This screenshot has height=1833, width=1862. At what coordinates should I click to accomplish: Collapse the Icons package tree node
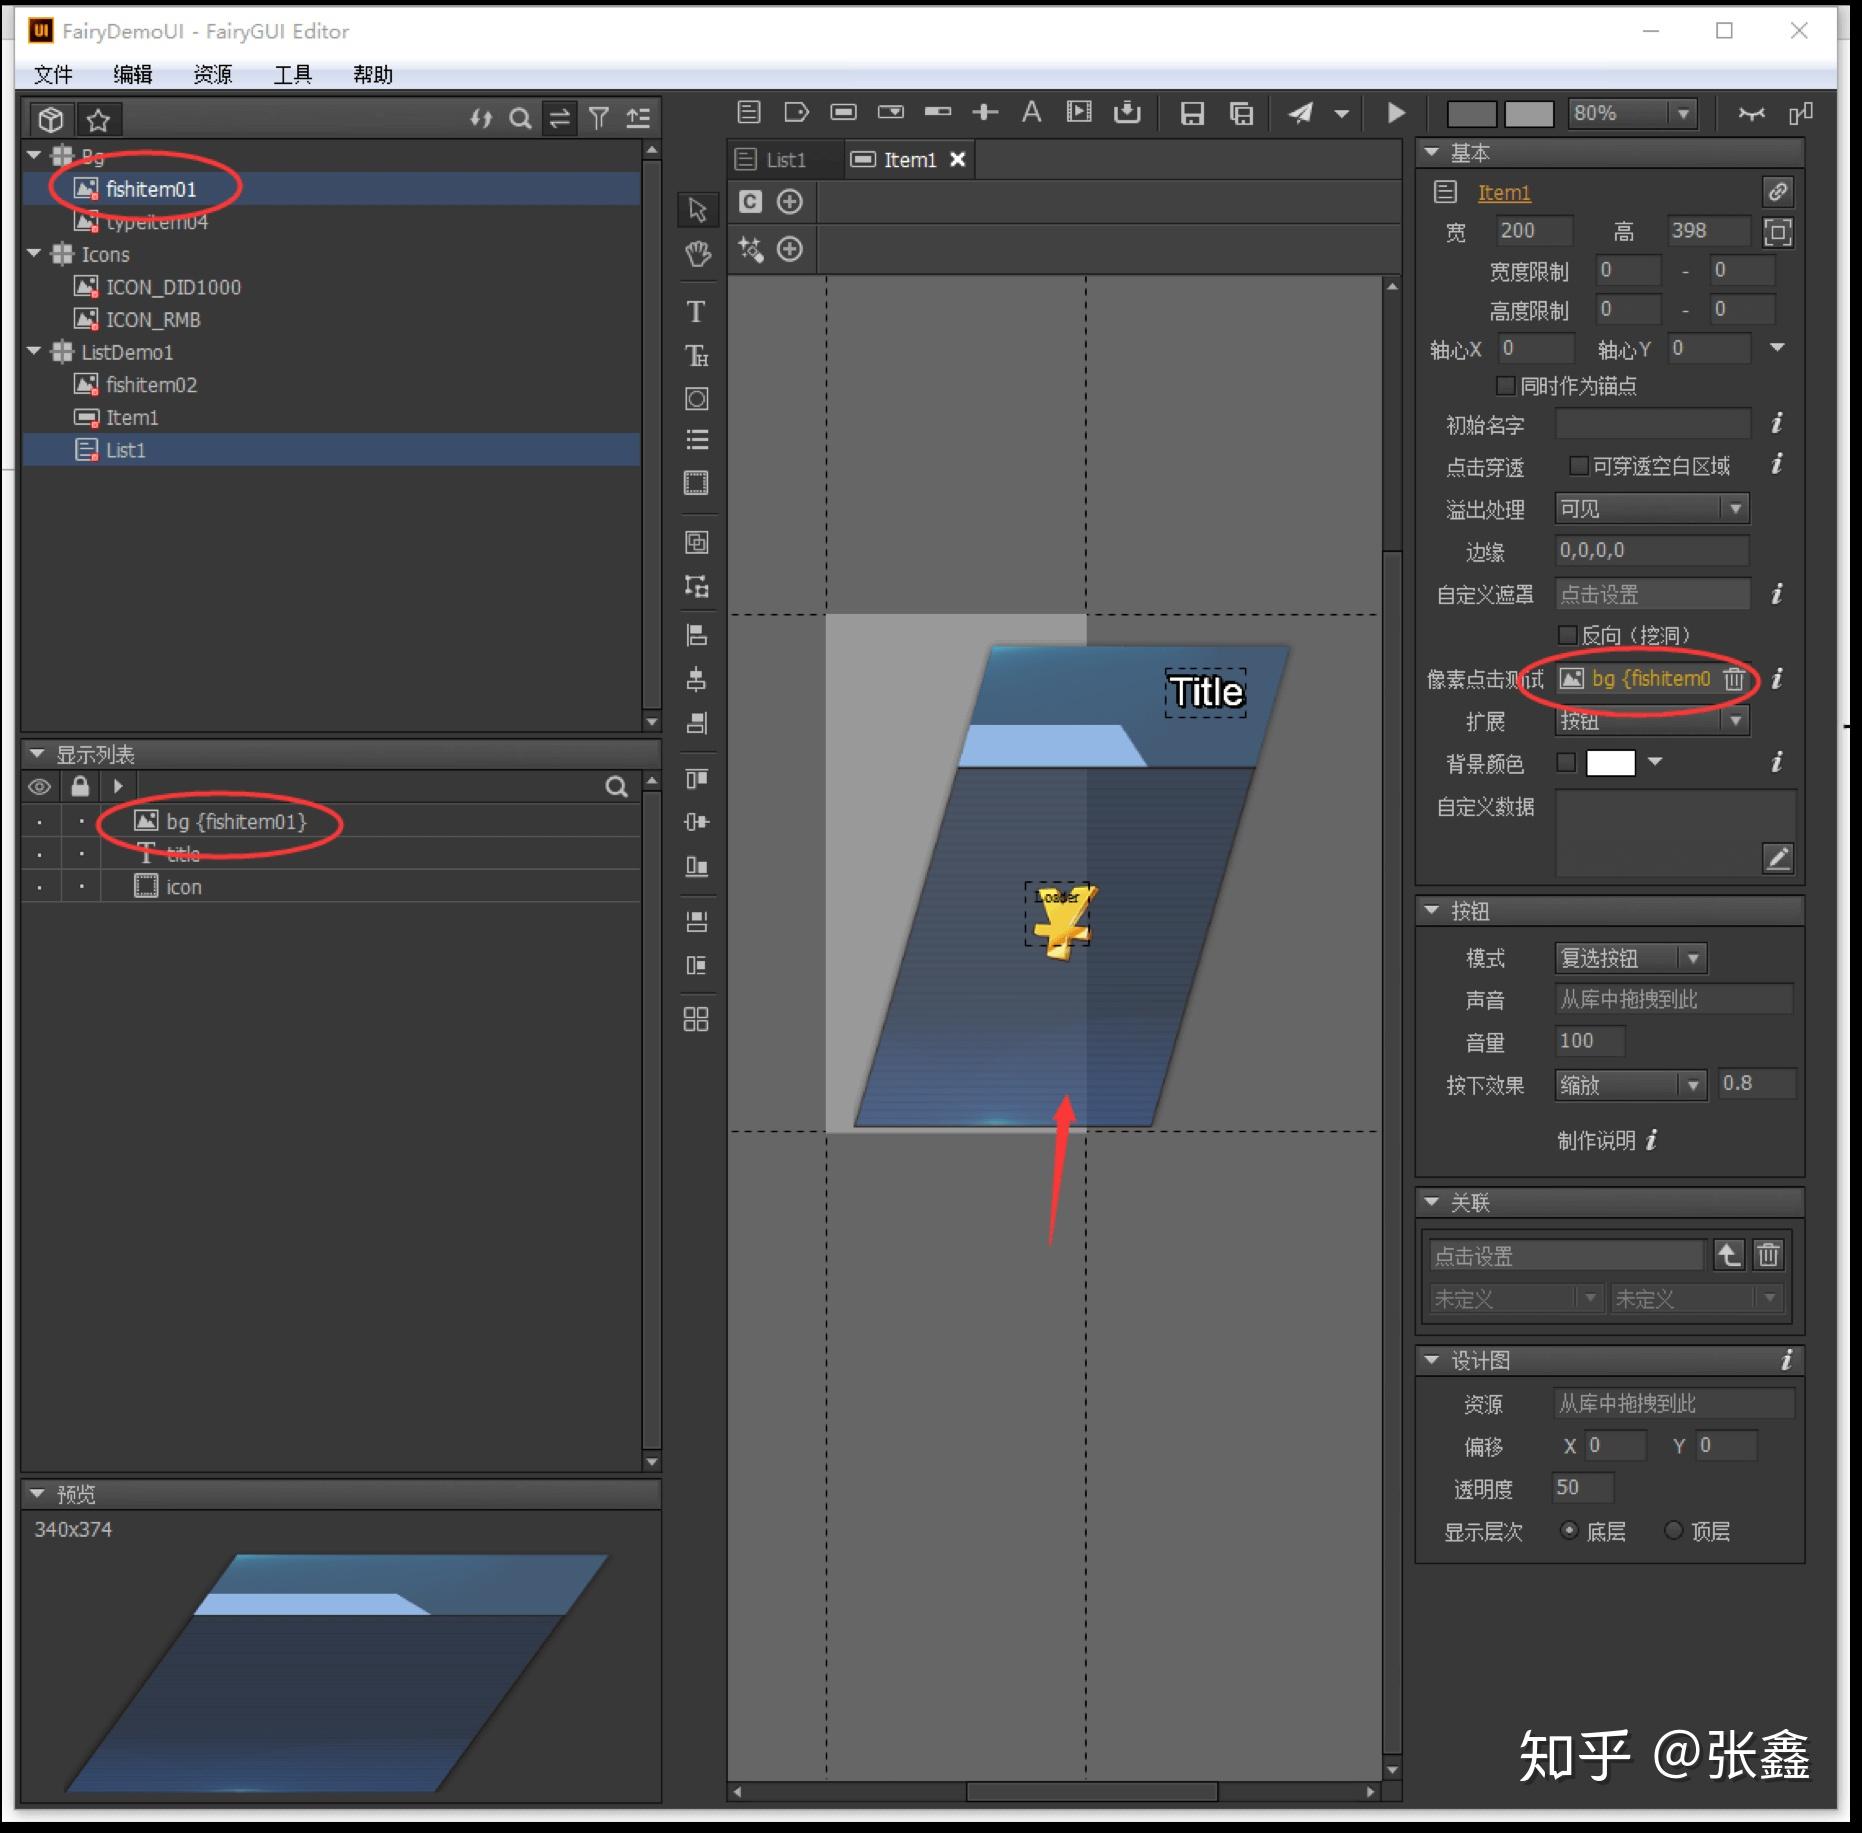coord(34,254)
